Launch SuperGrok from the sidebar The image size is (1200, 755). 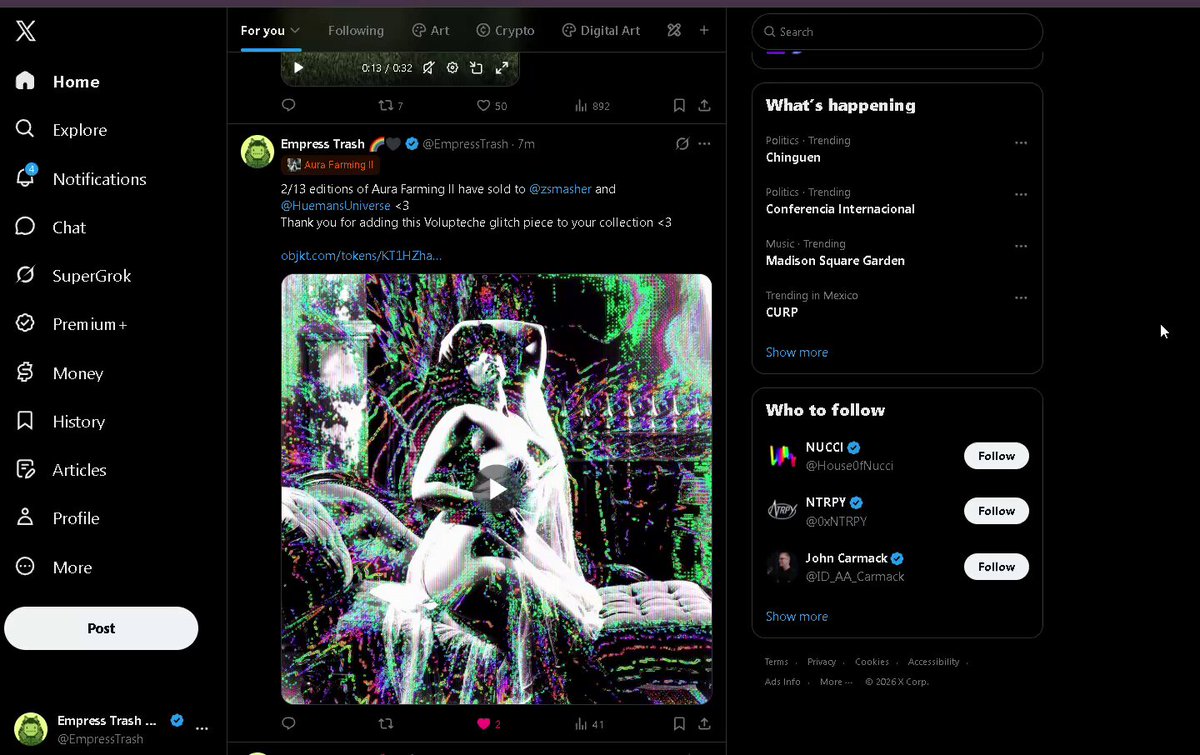tap(73, 276)
